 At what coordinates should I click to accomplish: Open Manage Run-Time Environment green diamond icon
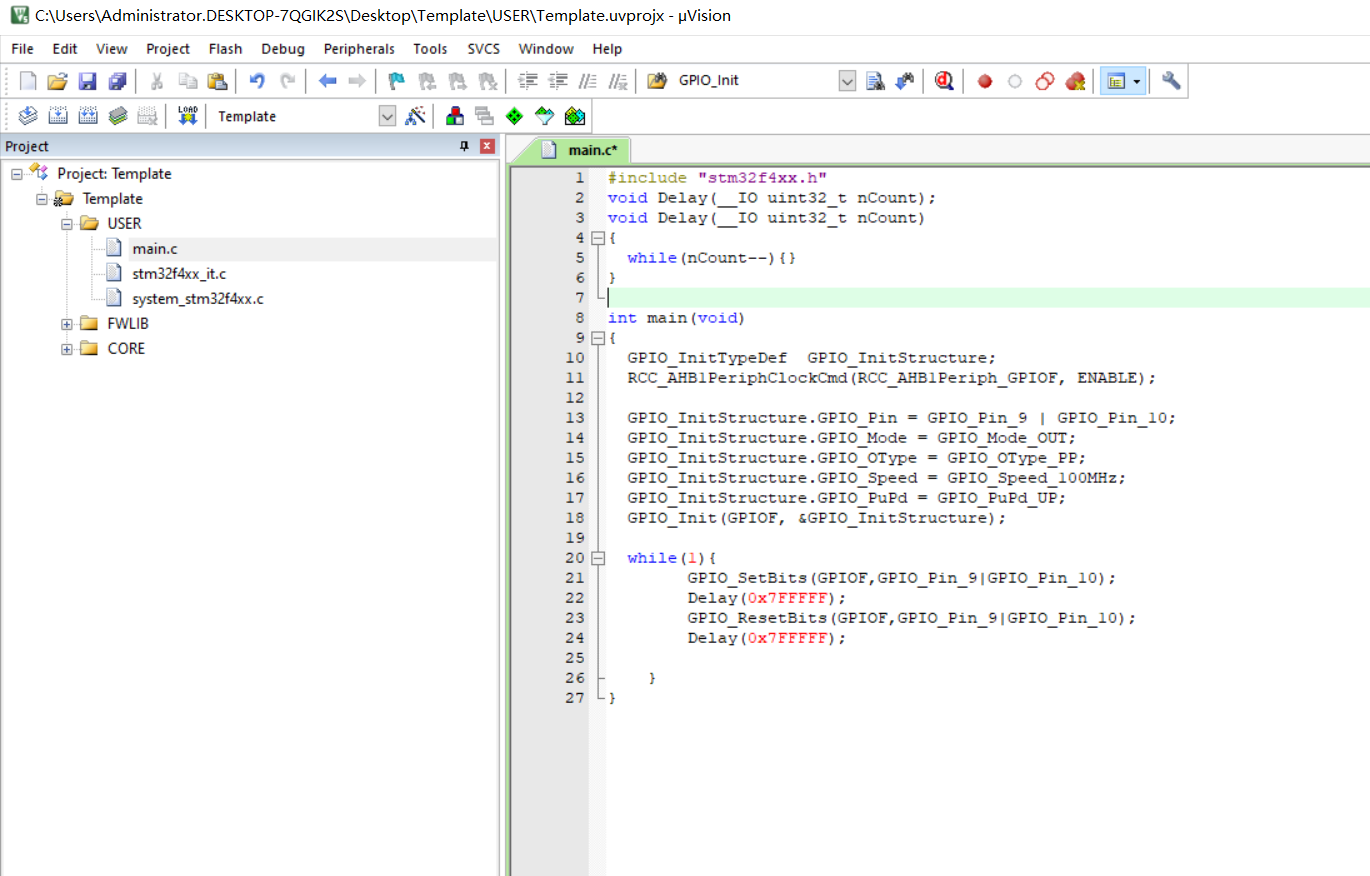[515, 116]
